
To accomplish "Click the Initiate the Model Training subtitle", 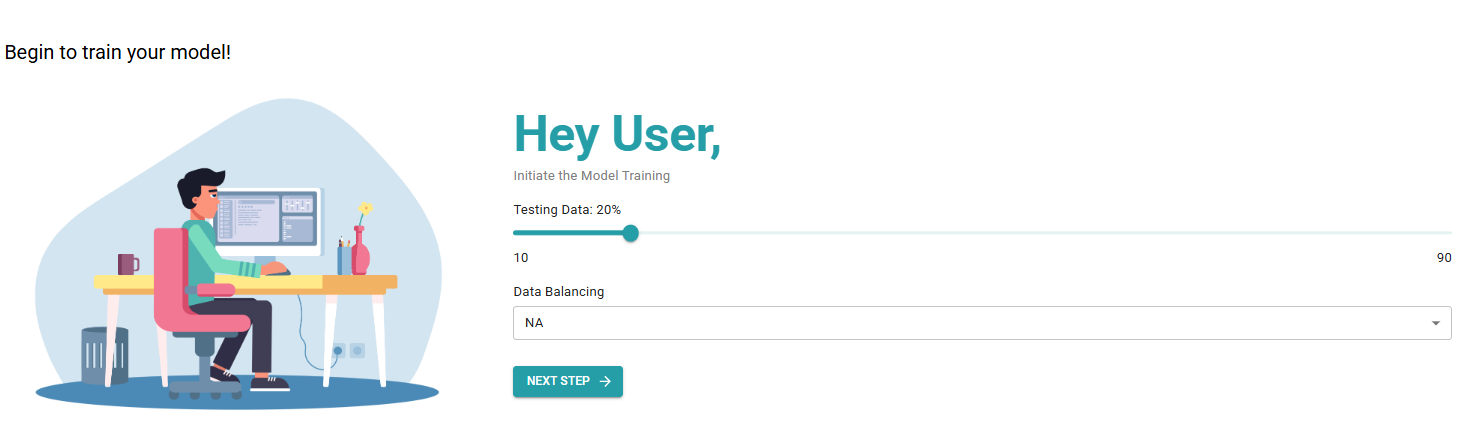I will (x=591, y=176).
